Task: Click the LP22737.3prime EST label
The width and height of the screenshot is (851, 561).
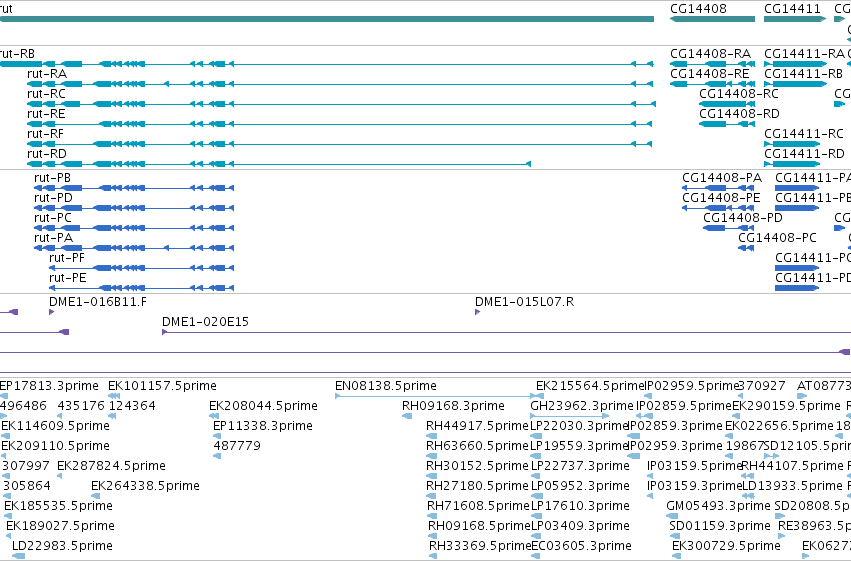Action: (580, 466)
